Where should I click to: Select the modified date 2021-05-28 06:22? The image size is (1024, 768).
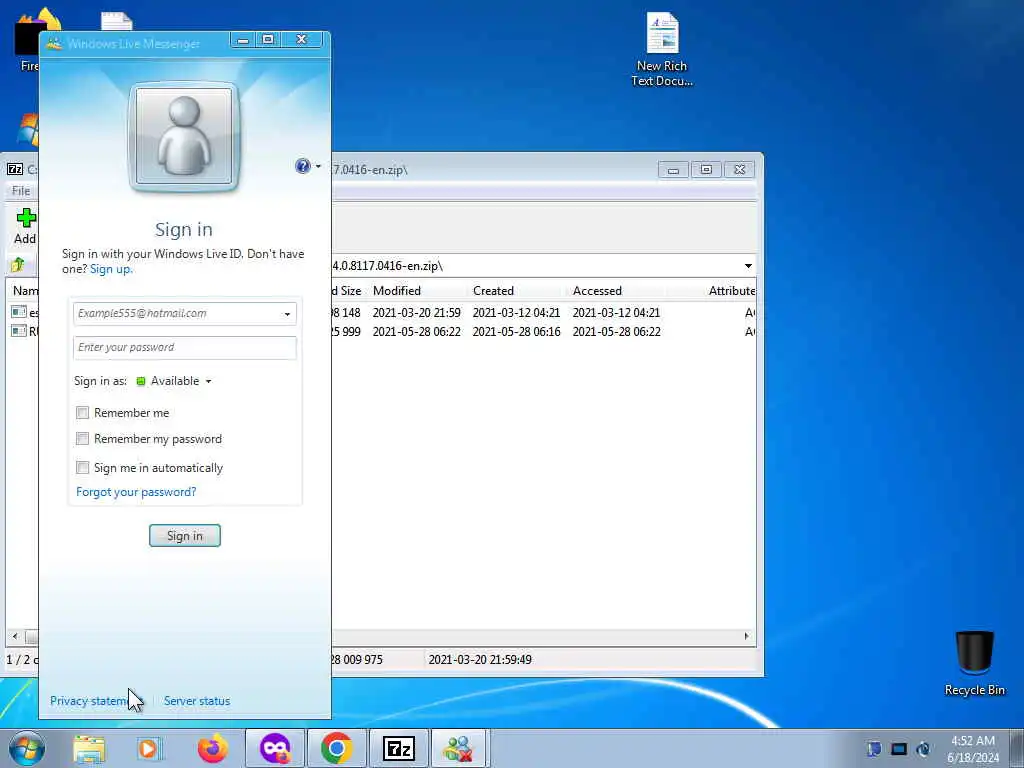[x=417, y=332]
